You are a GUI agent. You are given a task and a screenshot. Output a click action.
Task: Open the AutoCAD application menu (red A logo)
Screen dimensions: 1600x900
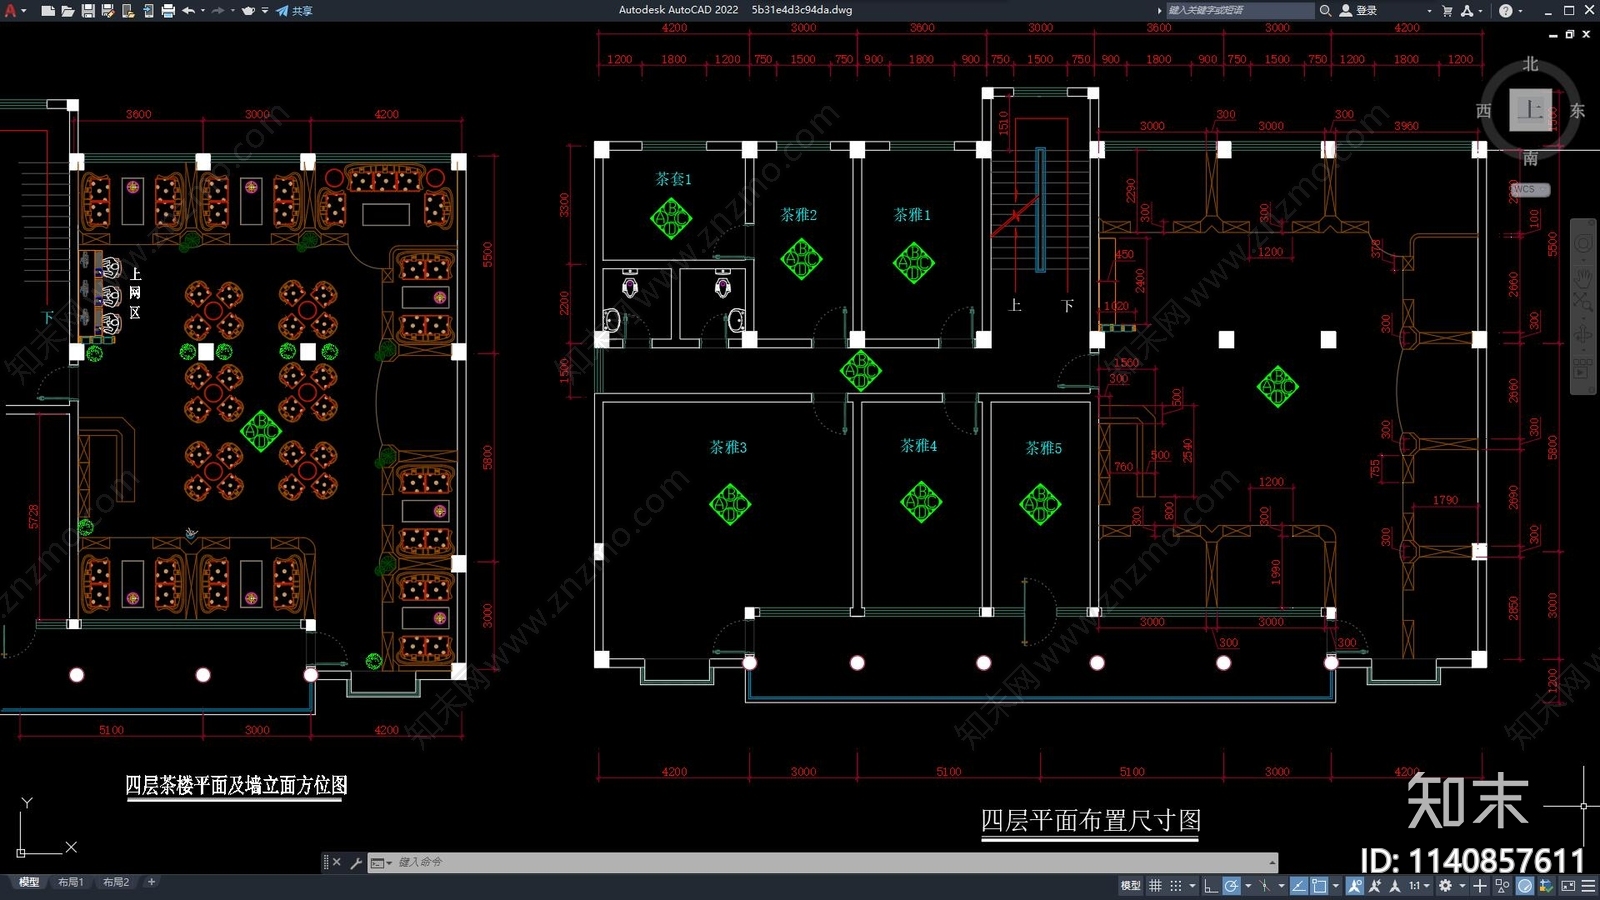click(x=10, y=10)
